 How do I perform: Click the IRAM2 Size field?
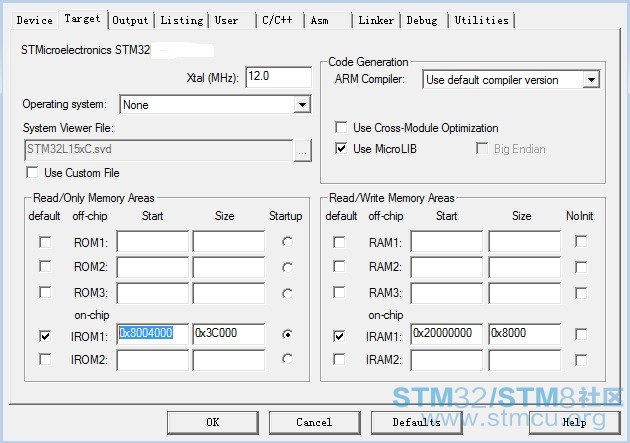pyautogui.click(x=524, y=360)
